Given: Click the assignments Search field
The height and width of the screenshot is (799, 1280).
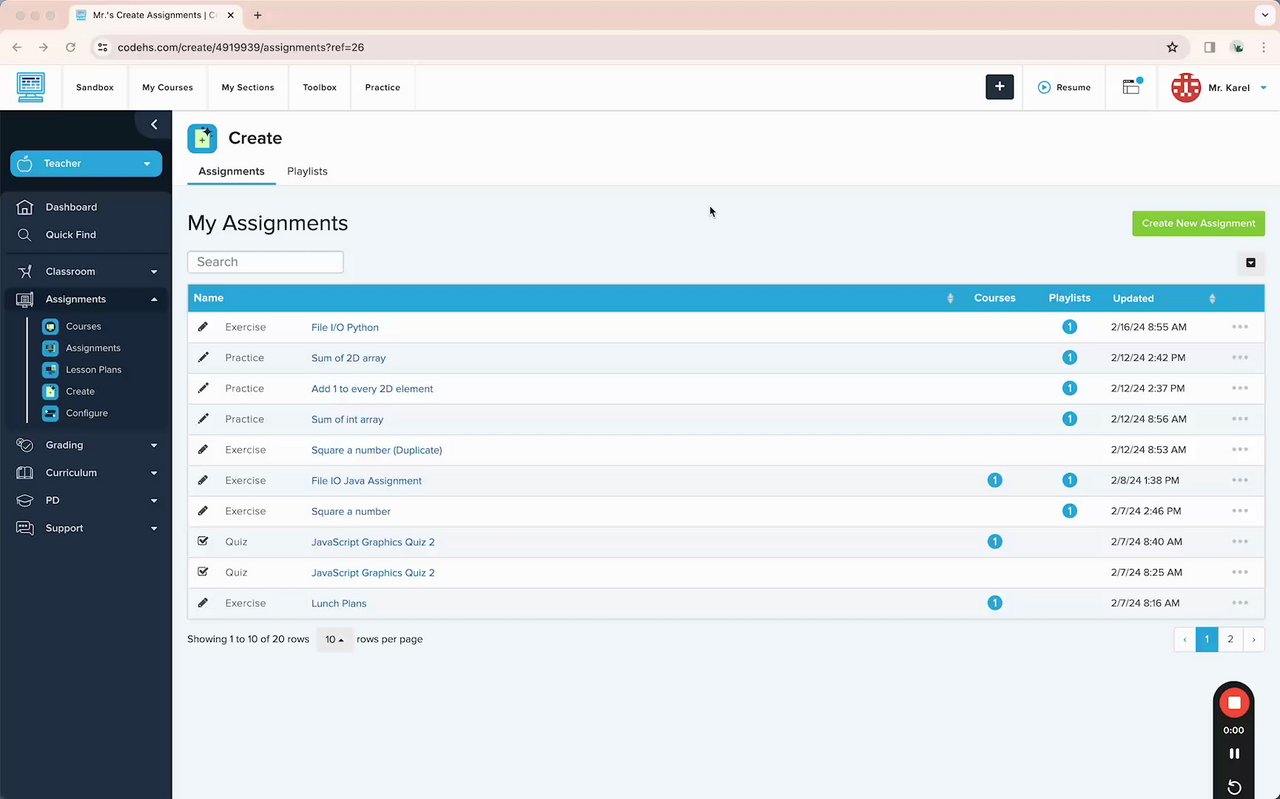Looking at the screenshot, I should (265, 262).
